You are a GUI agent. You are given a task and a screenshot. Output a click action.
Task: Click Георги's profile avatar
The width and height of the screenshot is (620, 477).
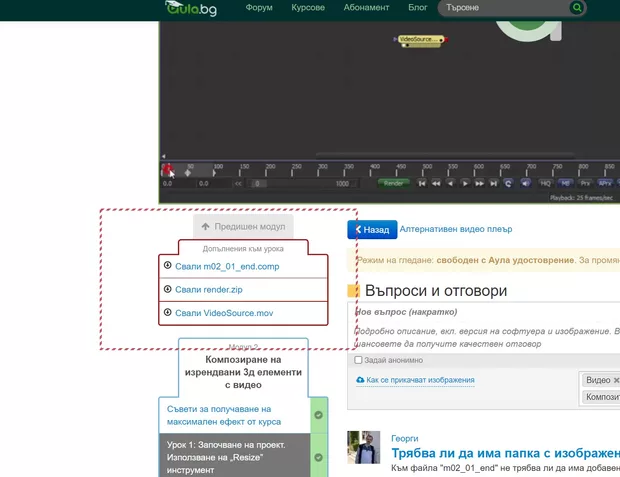click(364, 447)
